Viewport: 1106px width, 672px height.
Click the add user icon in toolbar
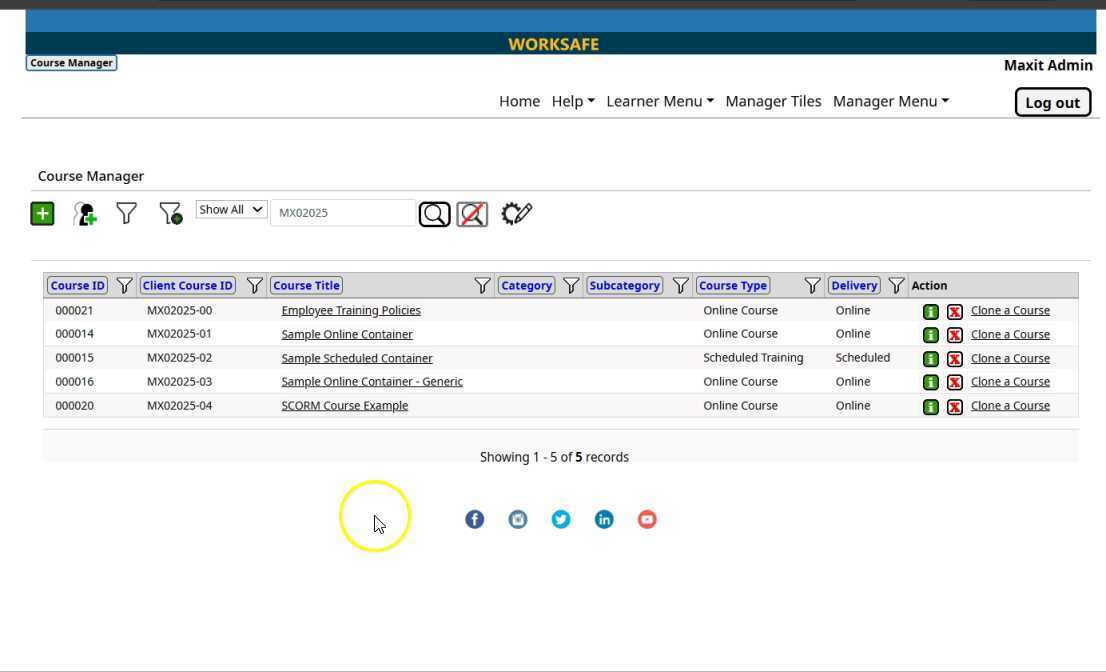click(x=86, y=213)
